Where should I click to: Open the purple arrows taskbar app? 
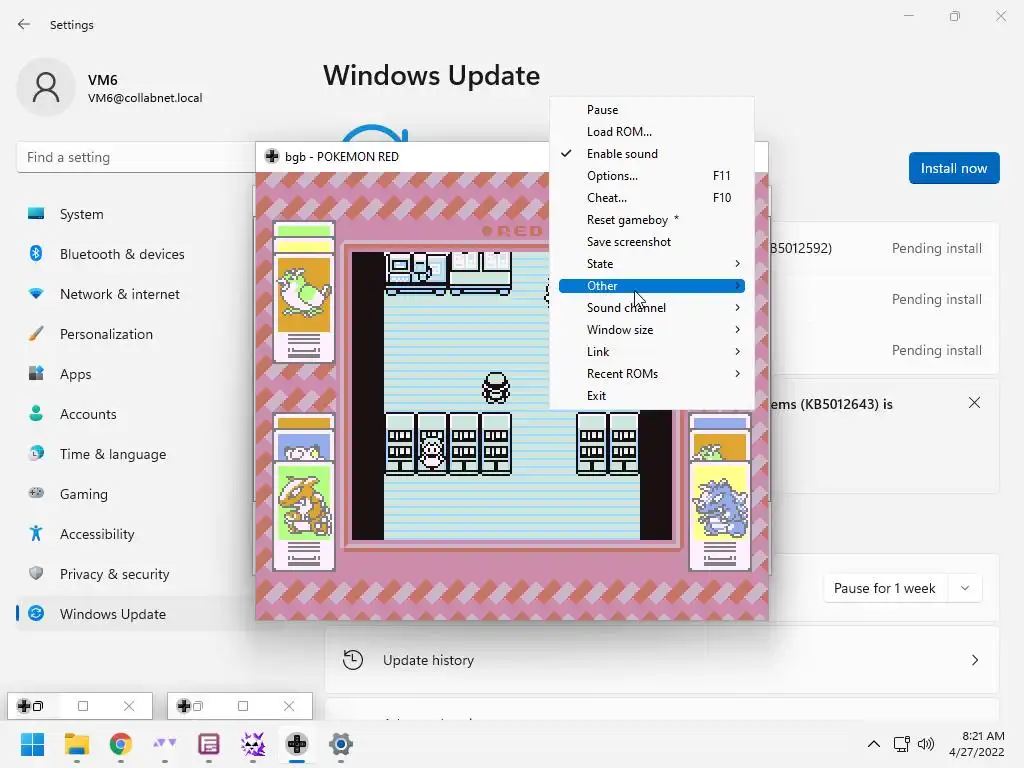tap(165, 744)
